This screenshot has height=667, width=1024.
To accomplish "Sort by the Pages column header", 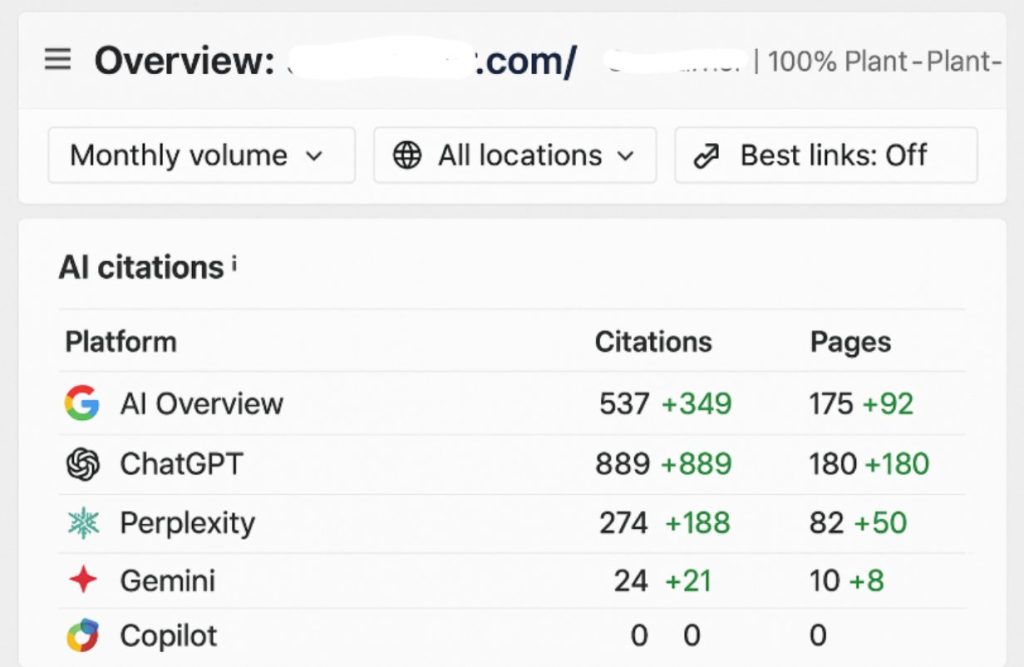I will (850, 342).
